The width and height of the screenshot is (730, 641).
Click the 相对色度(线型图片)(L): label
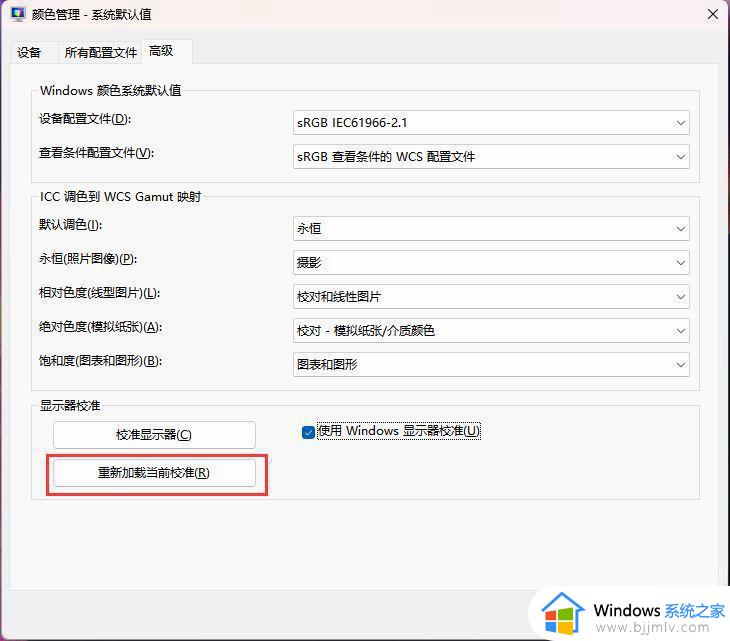point(99,293)
